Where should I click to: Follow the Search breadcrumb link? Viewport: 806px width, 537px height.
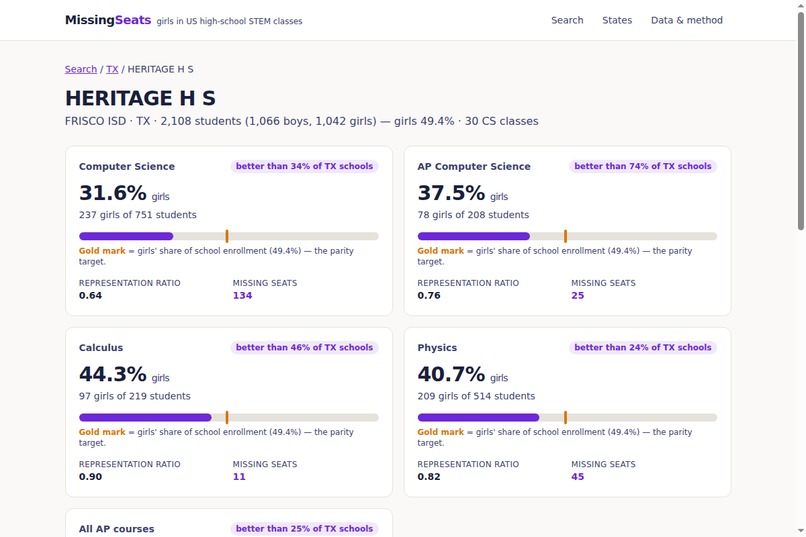81,69
